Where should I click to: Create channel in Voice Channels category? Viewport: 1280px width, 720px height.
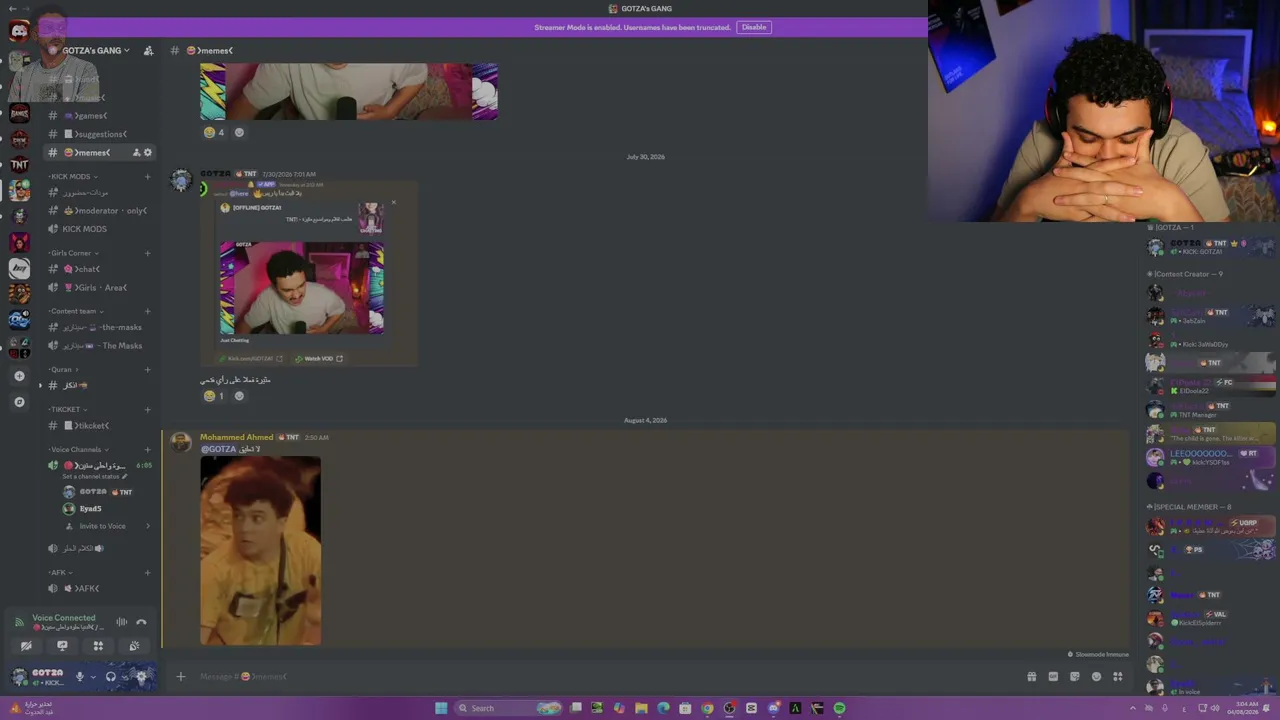pyautogui.click(x=147, y=450)
